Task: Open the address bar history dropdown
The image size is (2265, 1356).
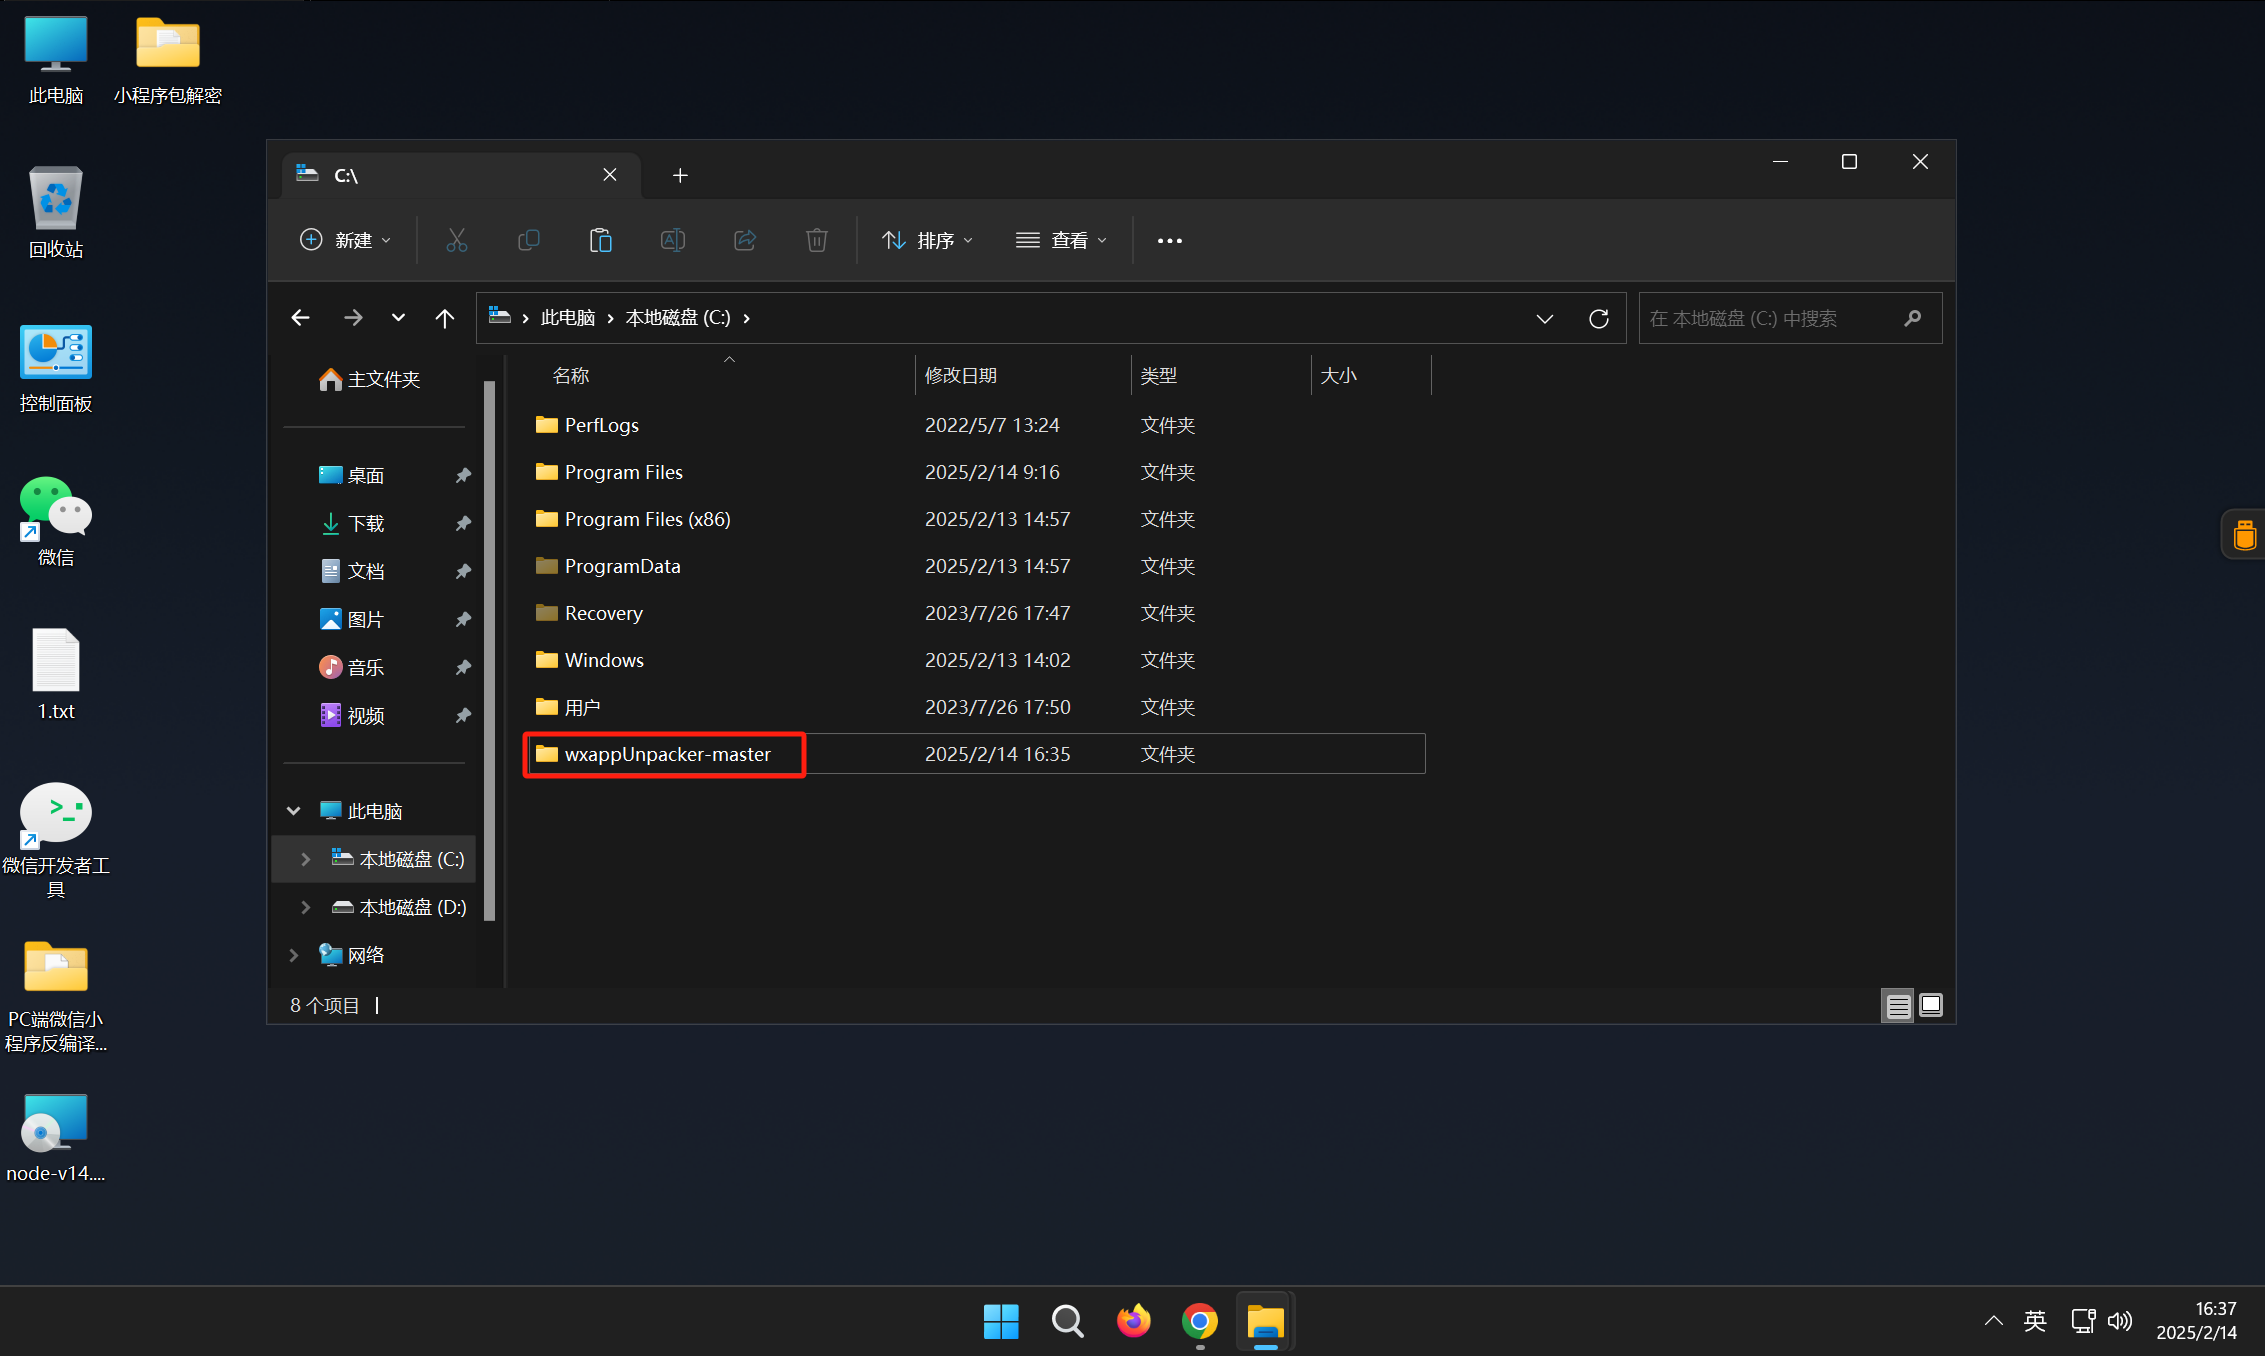Action: (1544, 318)
